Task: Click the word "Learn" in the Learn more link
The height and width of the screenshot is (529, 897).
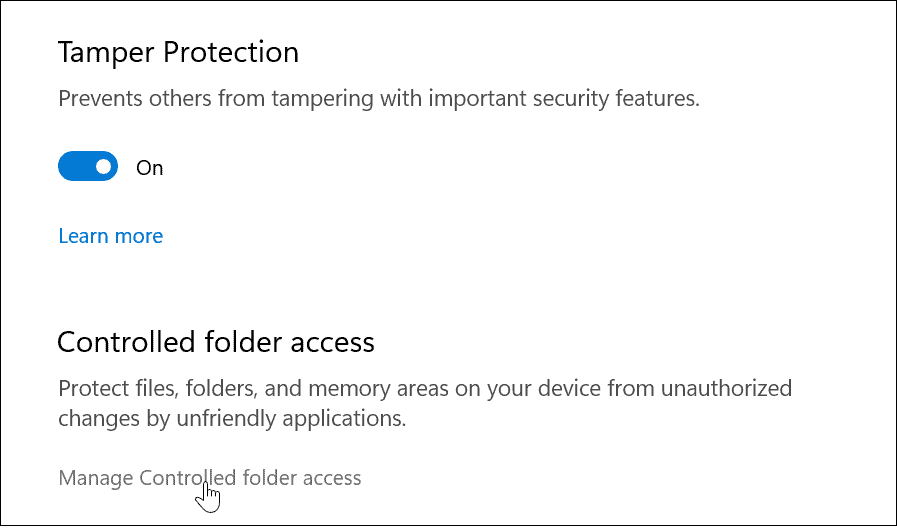Action: [83, 236]
